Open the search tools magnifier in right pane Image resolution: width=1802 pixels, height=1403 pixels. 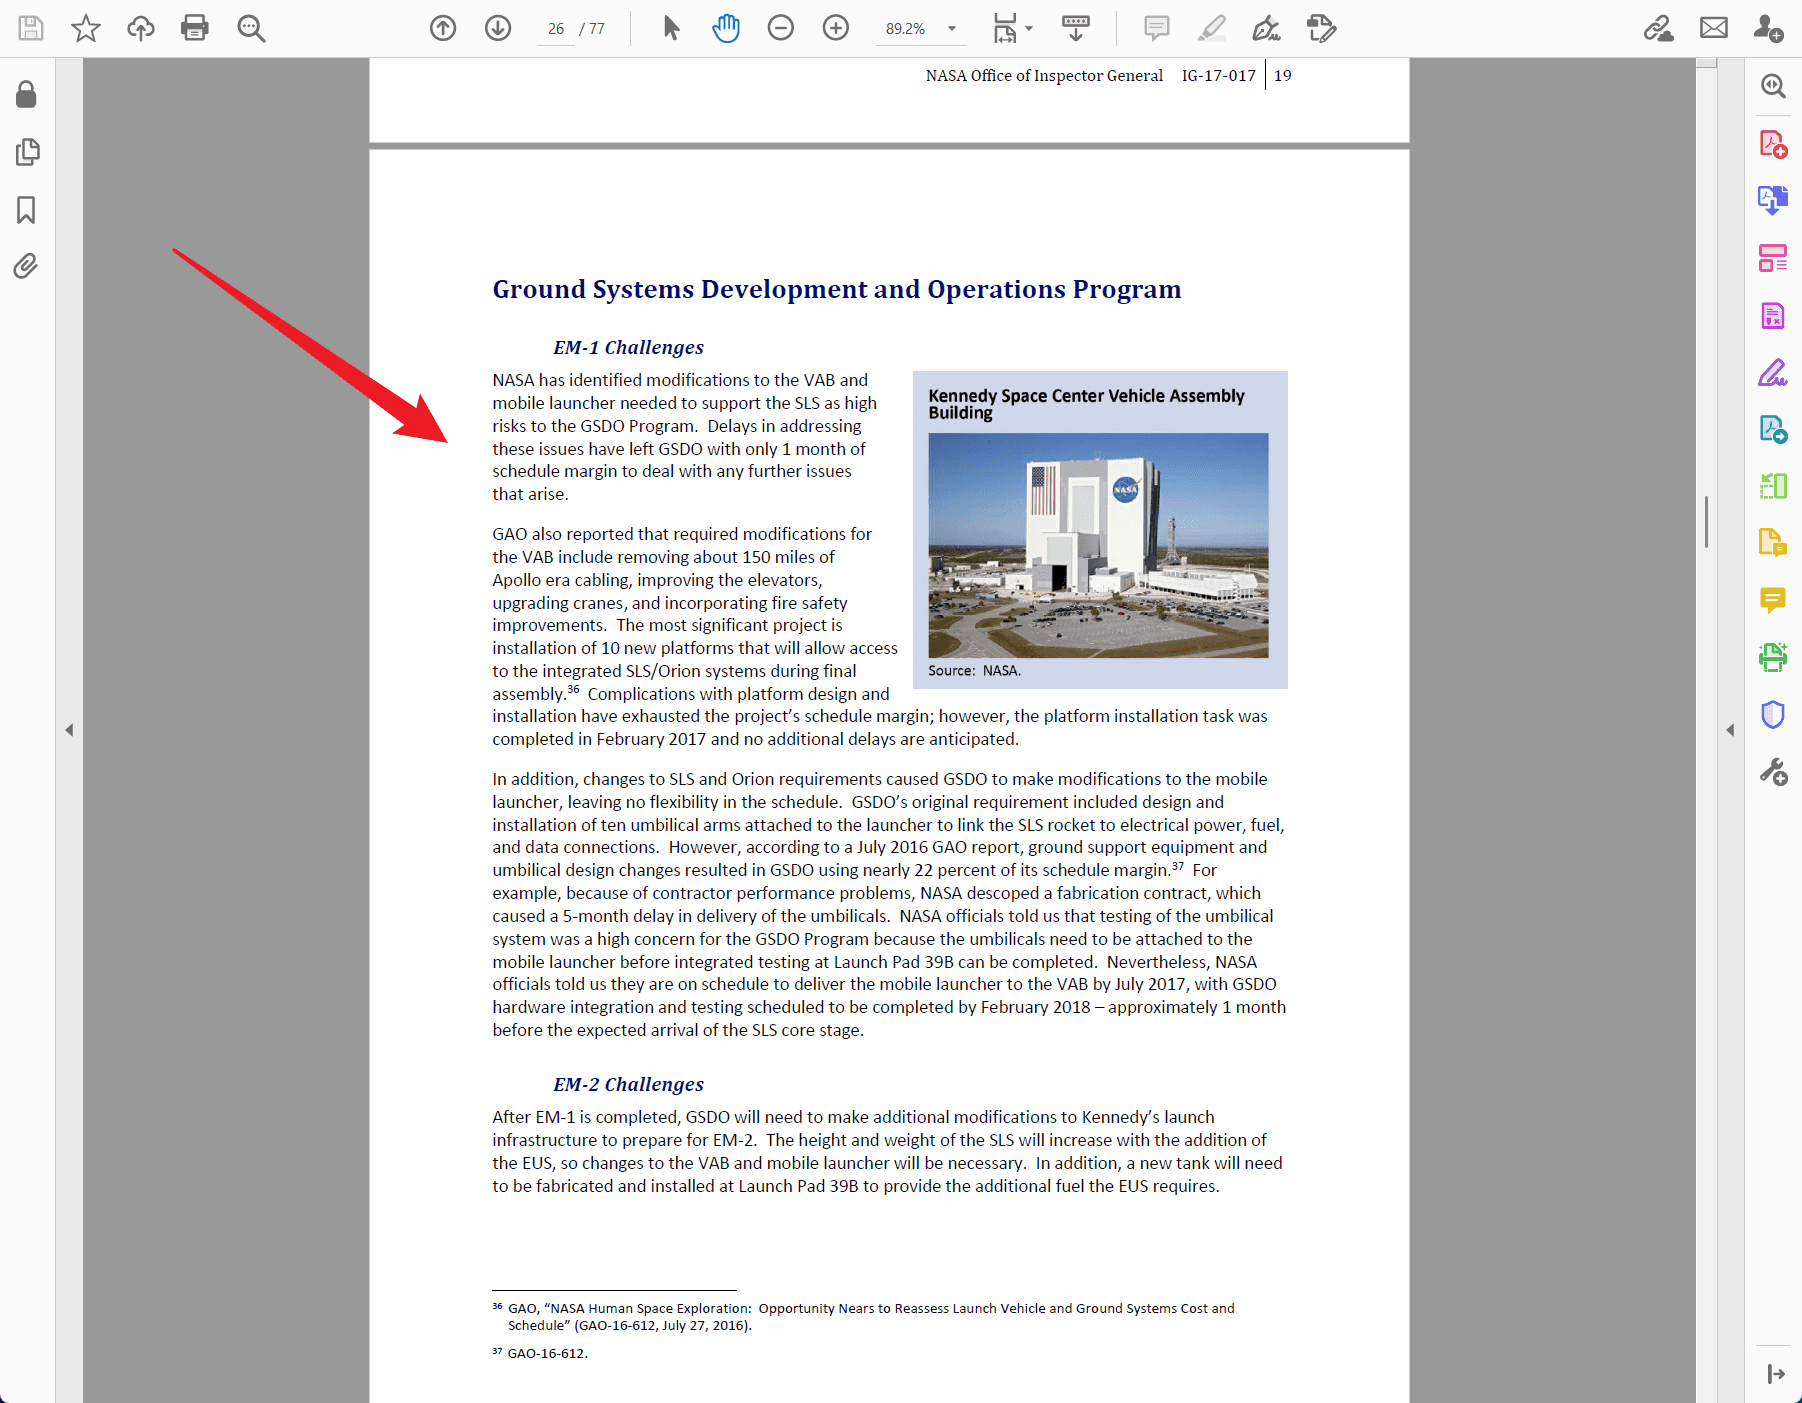(x=1773, y=86)
